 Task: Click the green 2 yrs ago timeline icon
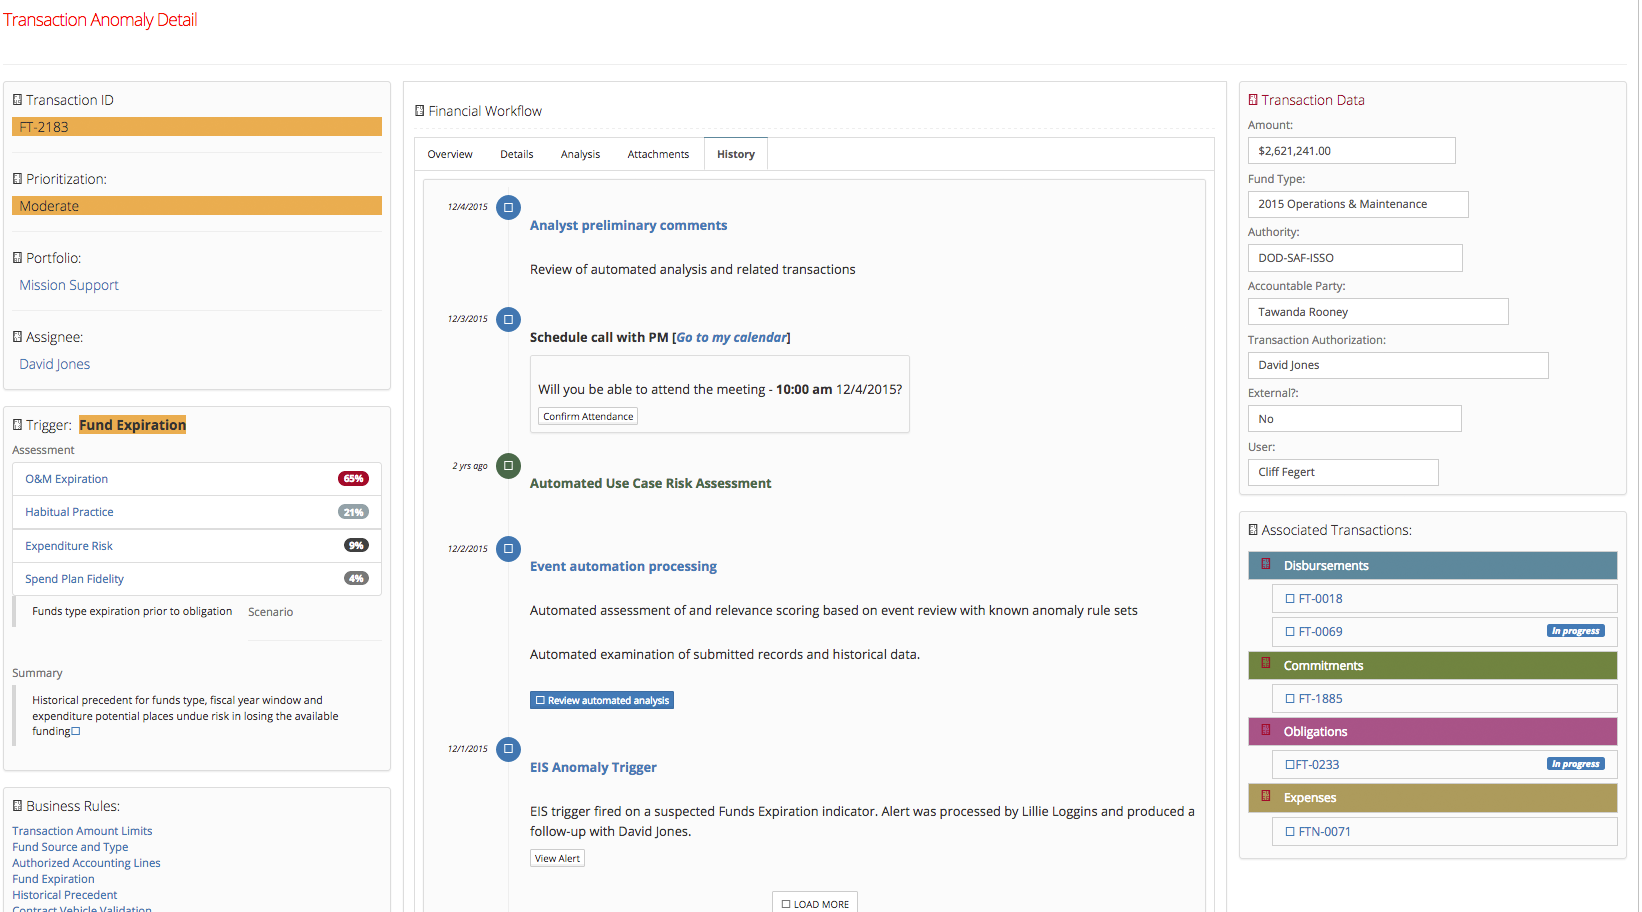pyautogui.click(x=508, y=466)
